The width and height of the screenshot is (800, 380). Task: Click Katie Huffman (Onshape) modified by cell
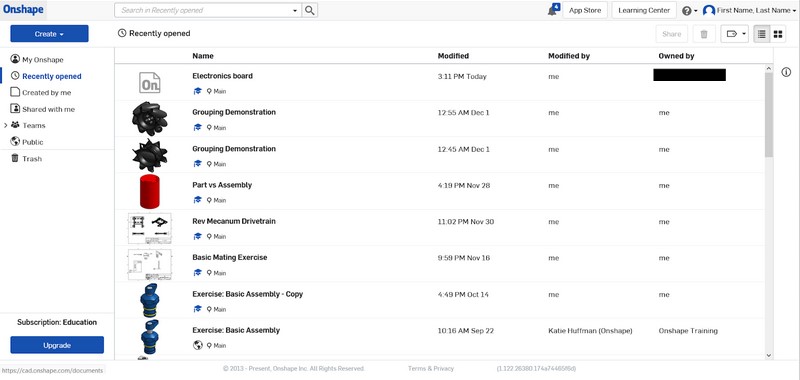pos(590,331)
